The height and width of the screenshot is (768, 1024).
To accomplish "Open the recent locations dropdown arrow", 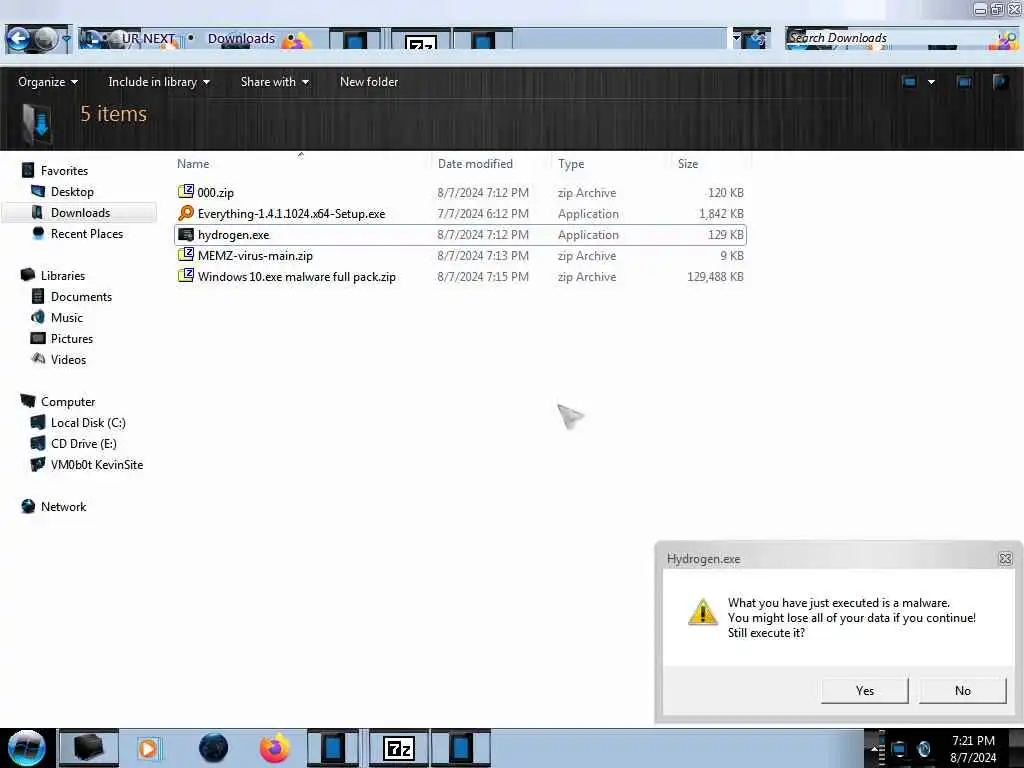I will 66,40.
